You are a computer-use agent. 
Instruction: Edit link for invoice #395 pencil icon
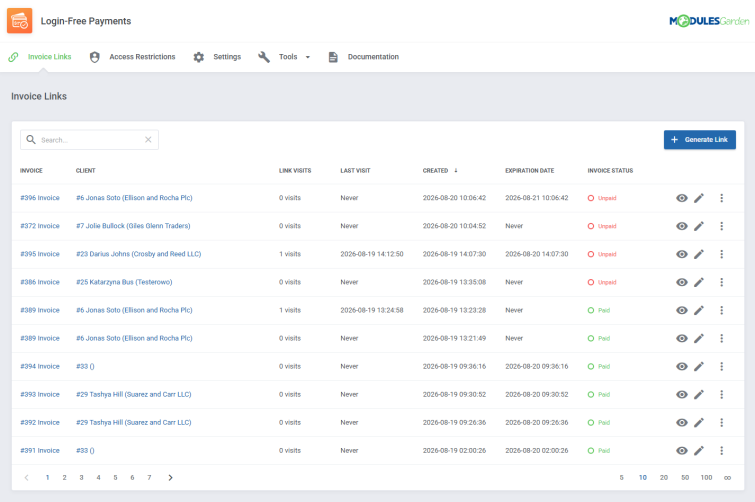(x=699, y=254)
